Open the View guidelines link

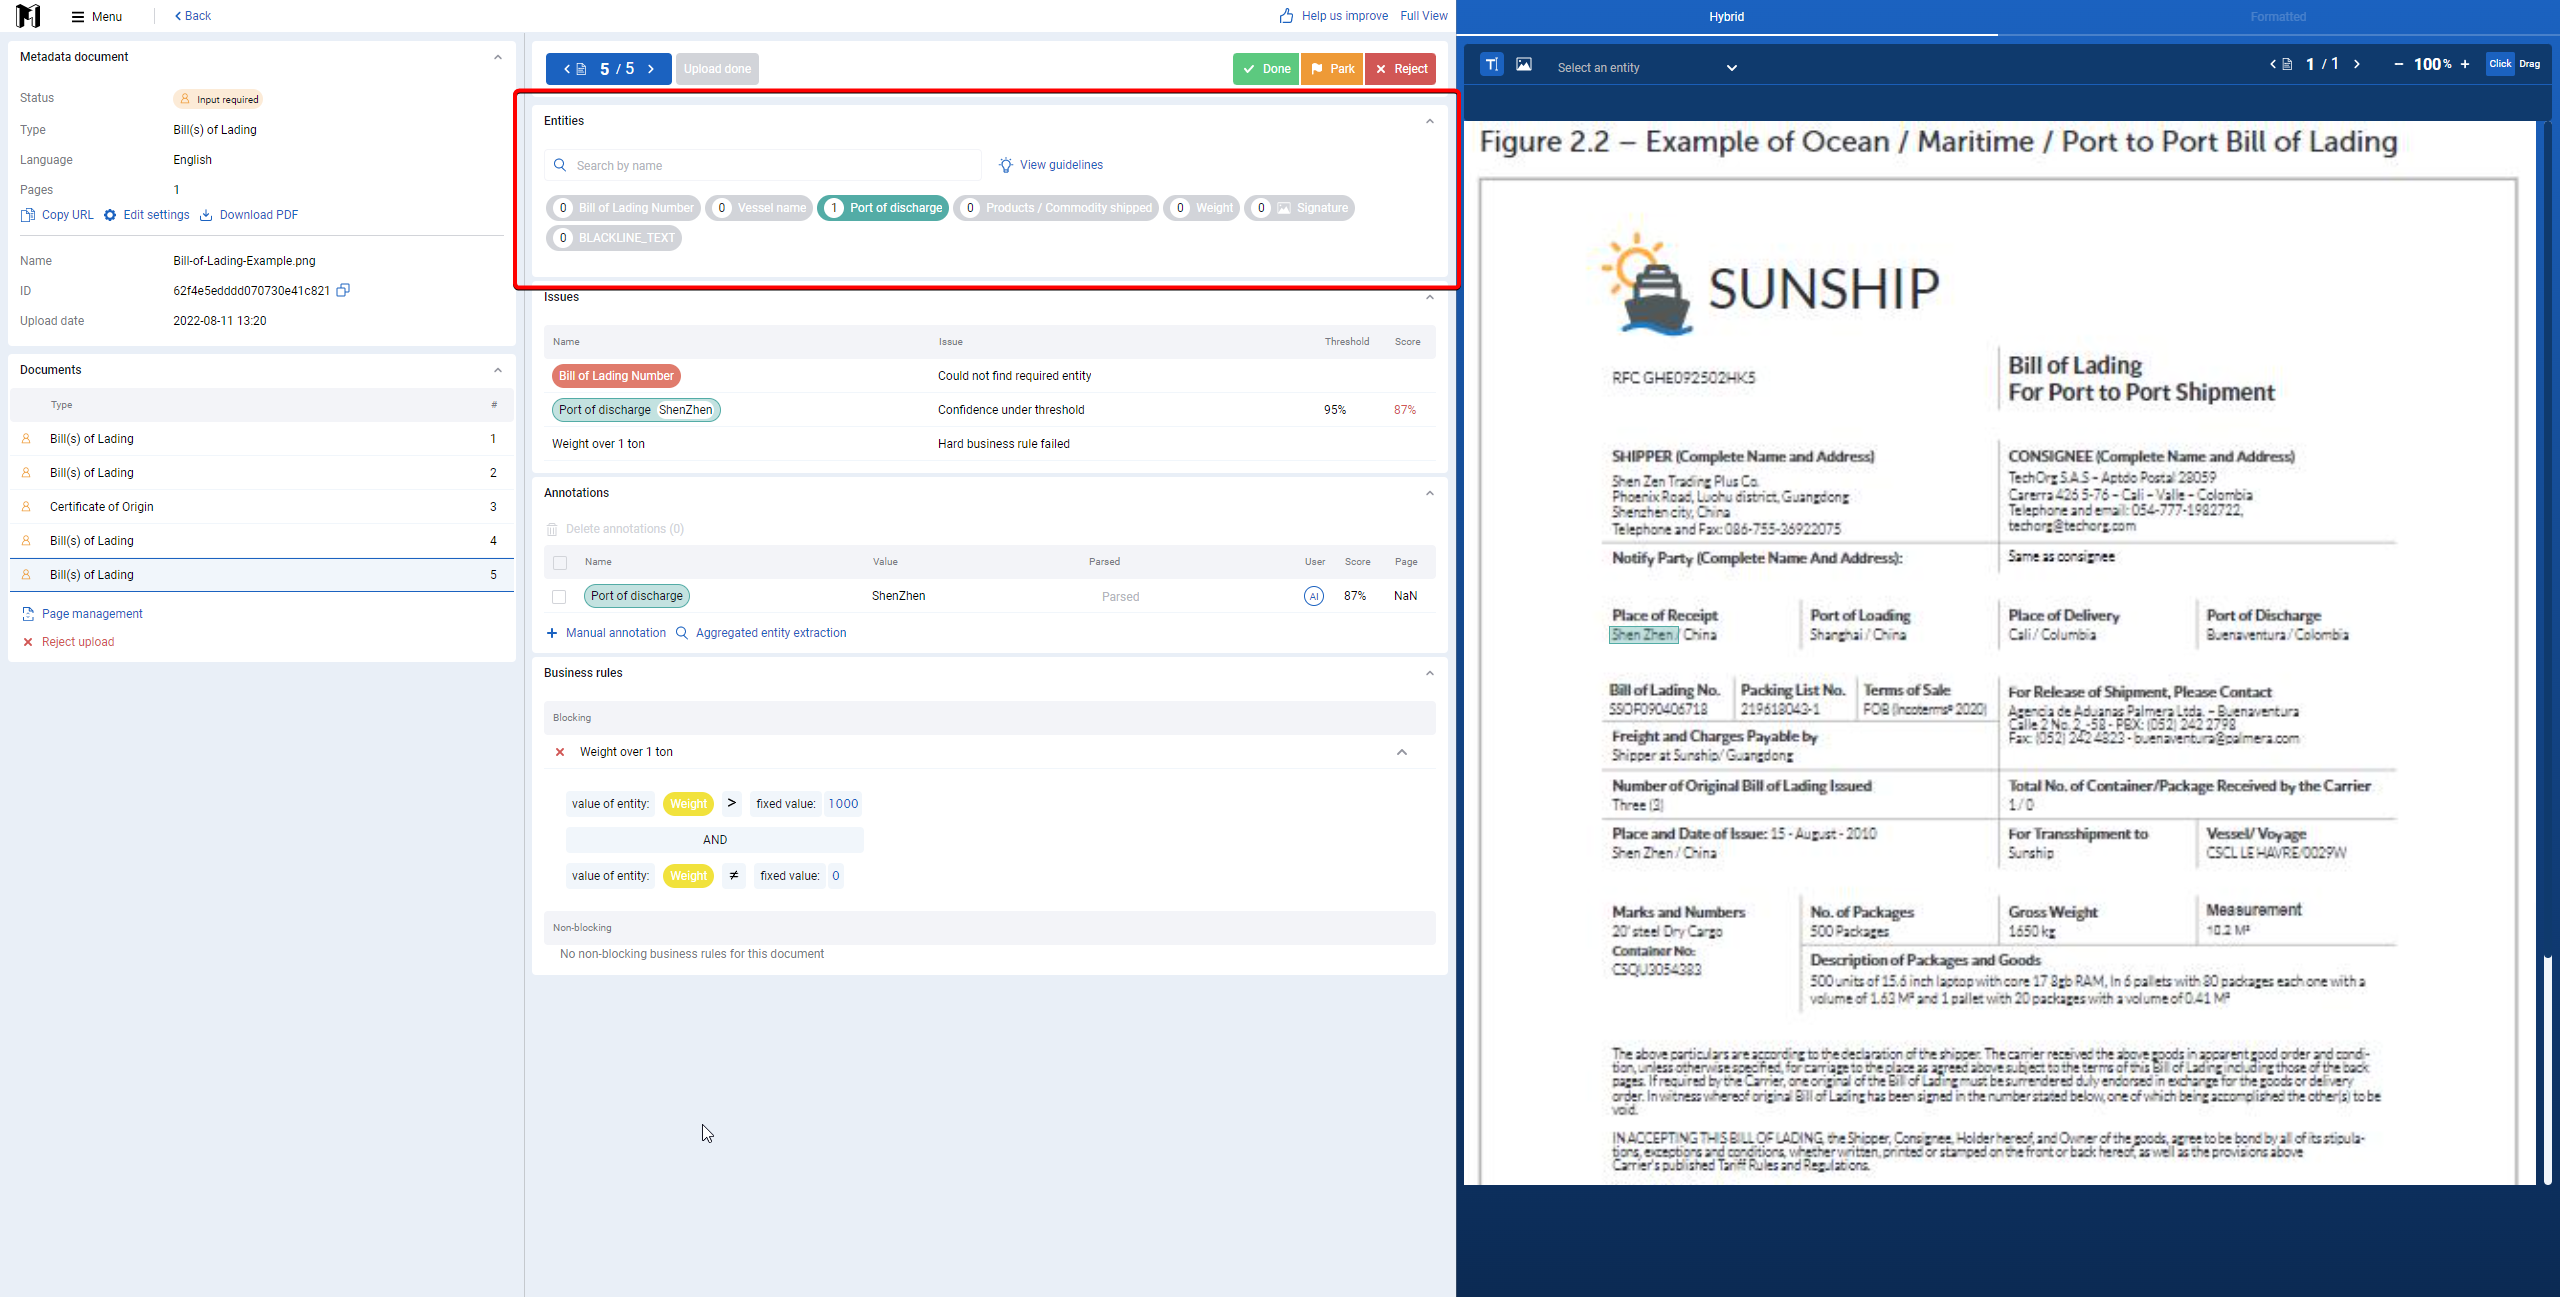[x=1050, y=165]
